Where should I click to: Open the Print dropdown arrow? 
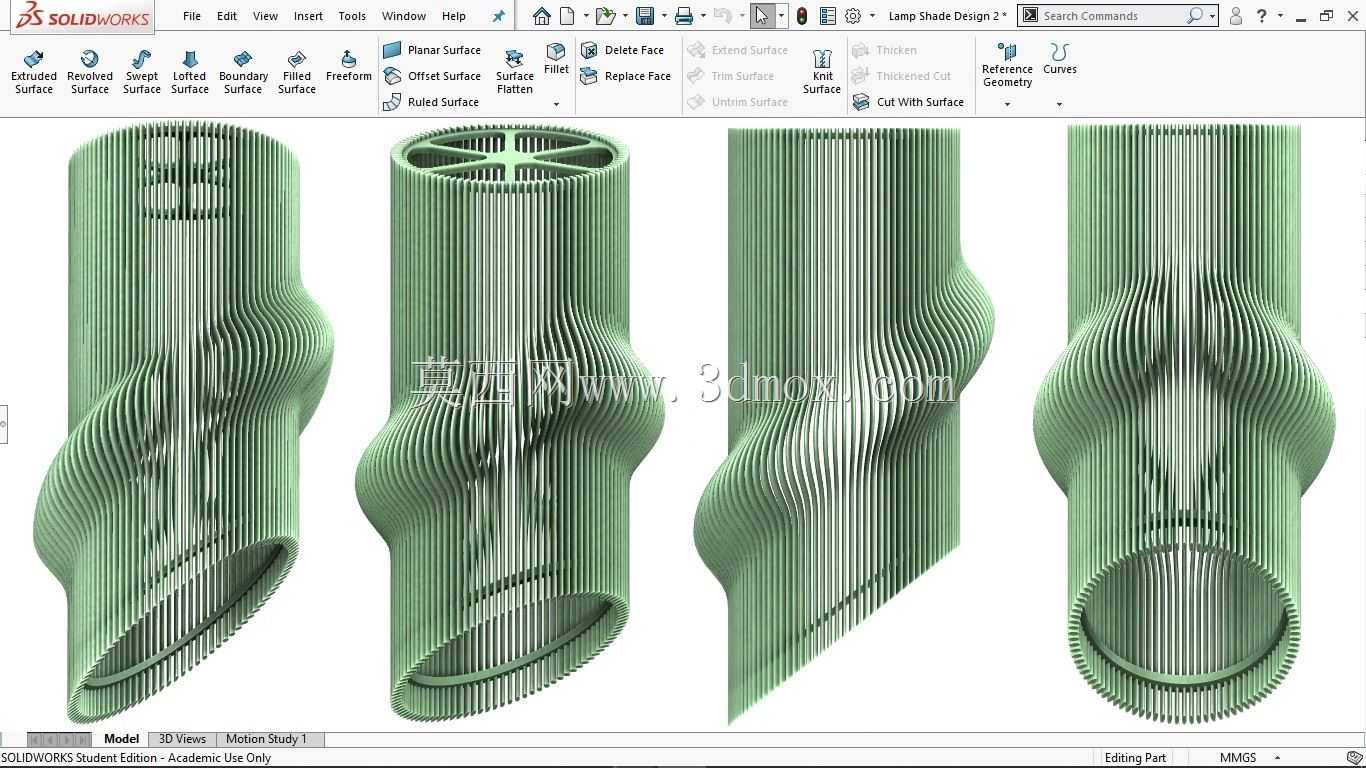[x=703, y=16]
